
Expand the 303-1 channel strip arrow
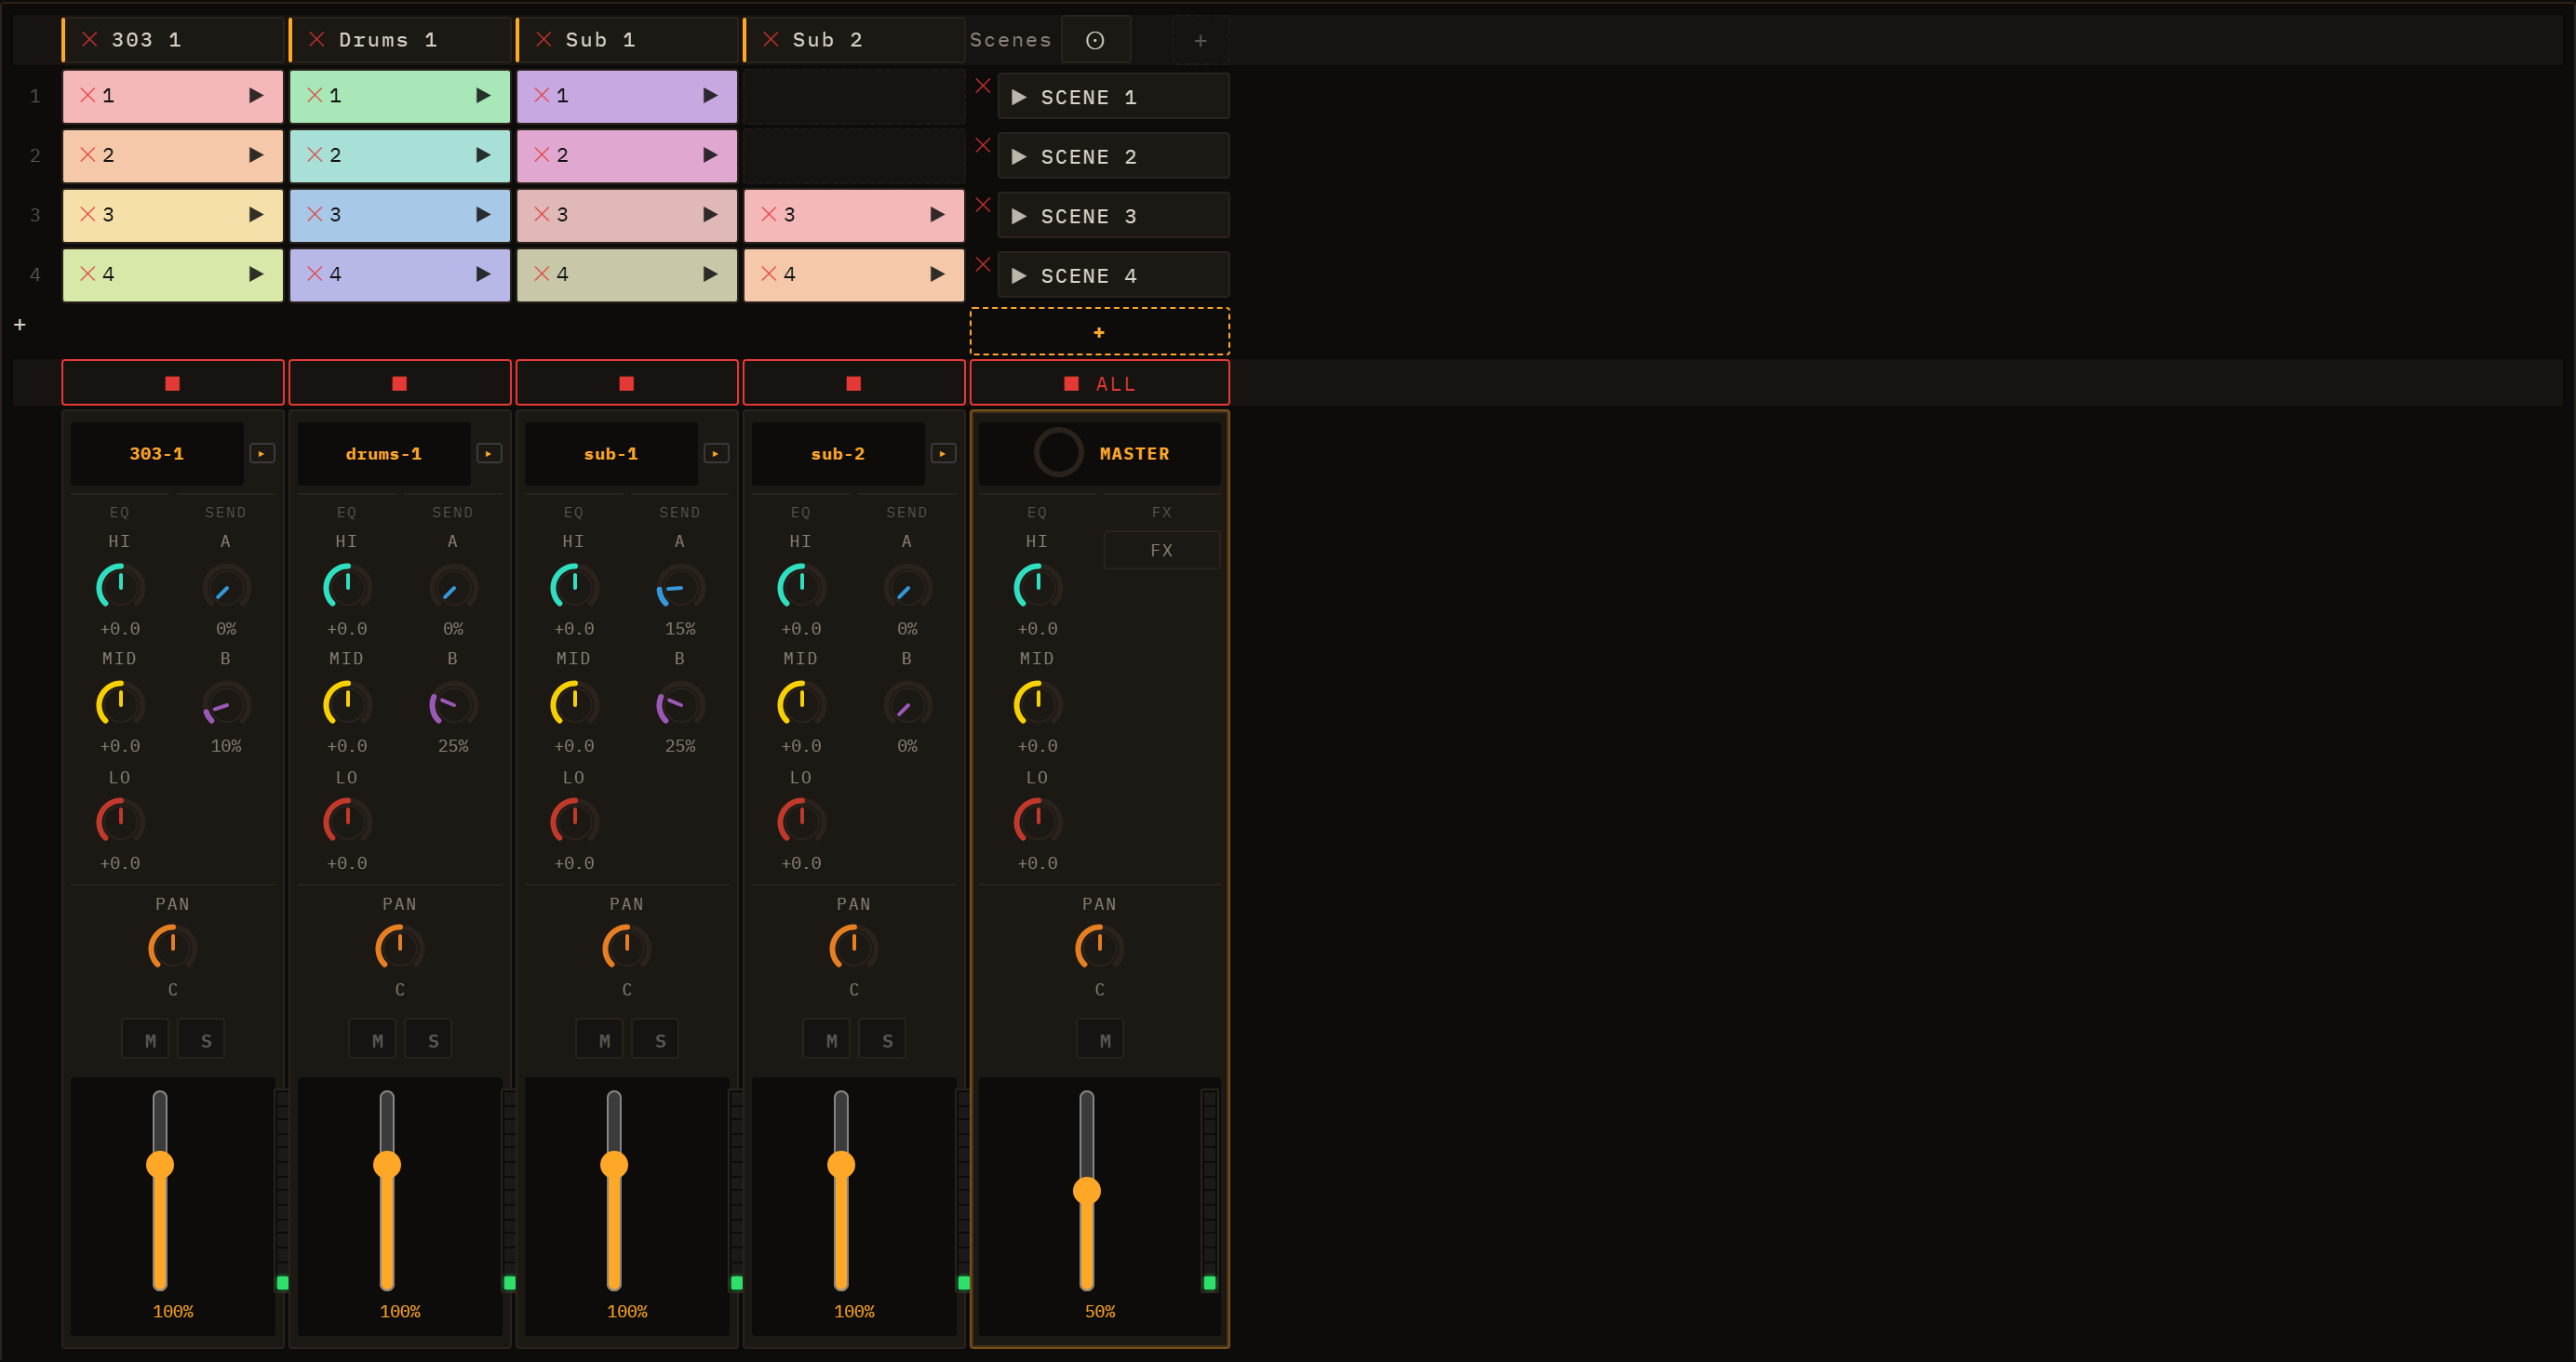point(262,454)
